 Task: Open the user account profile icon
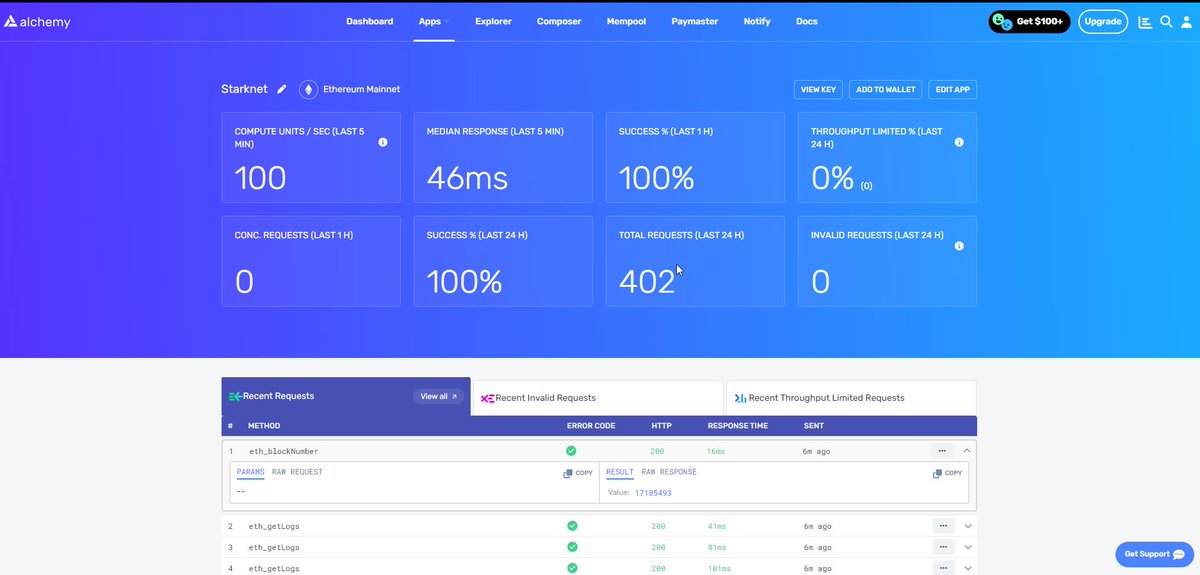(1186, 22)
